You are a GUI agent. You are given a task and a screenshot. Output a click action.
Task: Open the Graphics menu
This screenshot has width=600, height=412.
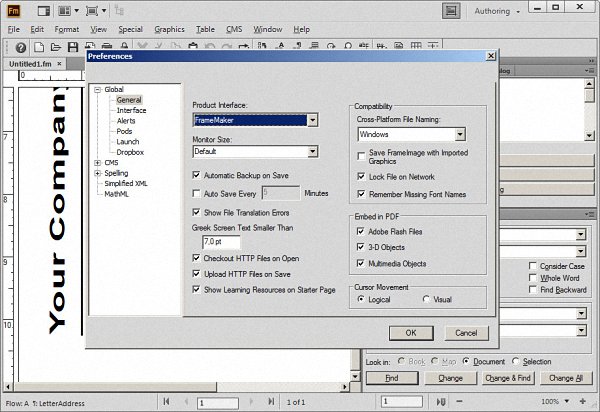pos(169,29)
